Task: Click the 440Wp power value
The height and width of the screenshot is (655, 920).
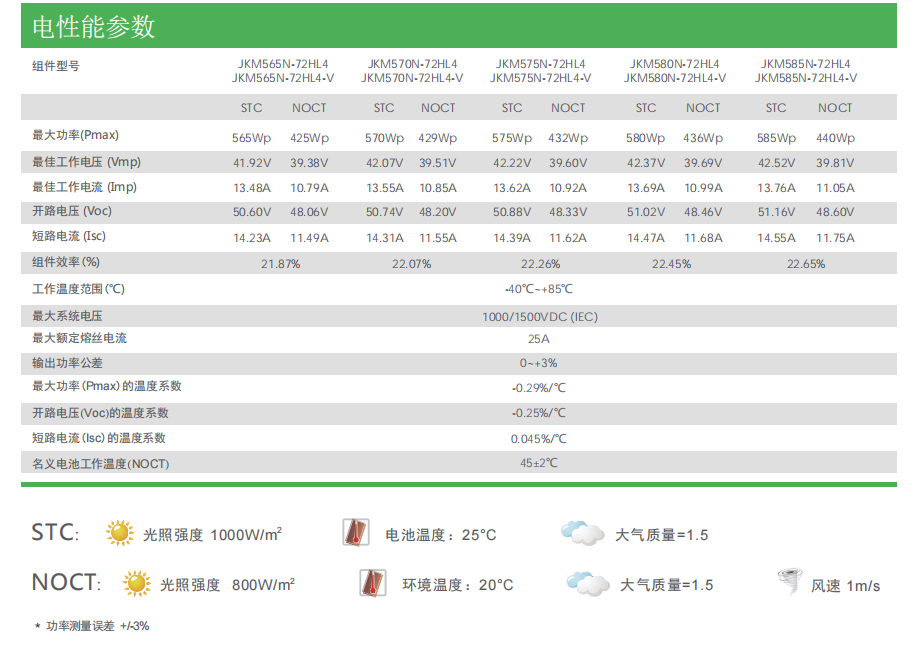Action: pyautogui.click(x=836, y=138)
